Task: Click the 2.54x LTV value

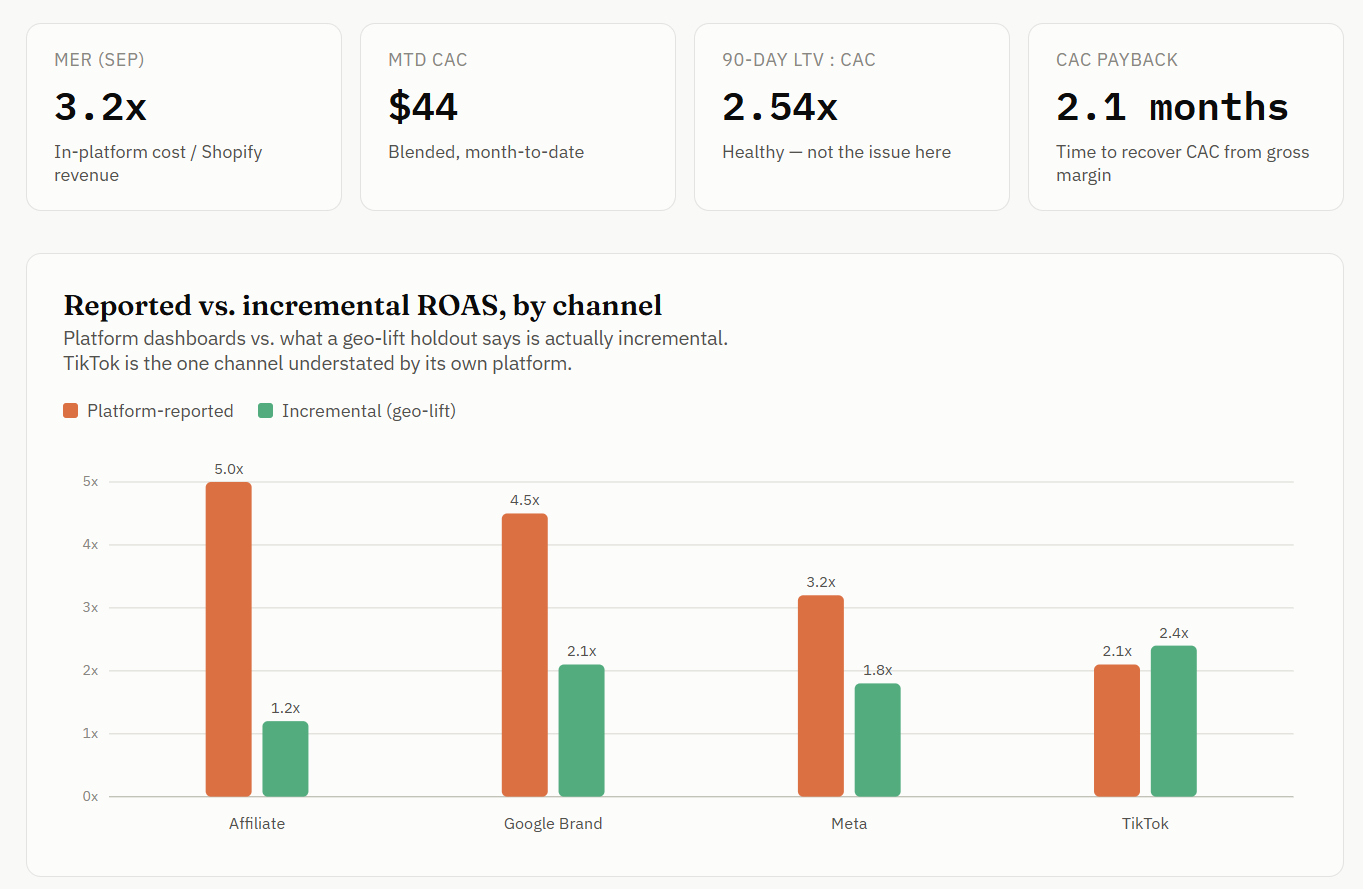Action: click(780, 107)
